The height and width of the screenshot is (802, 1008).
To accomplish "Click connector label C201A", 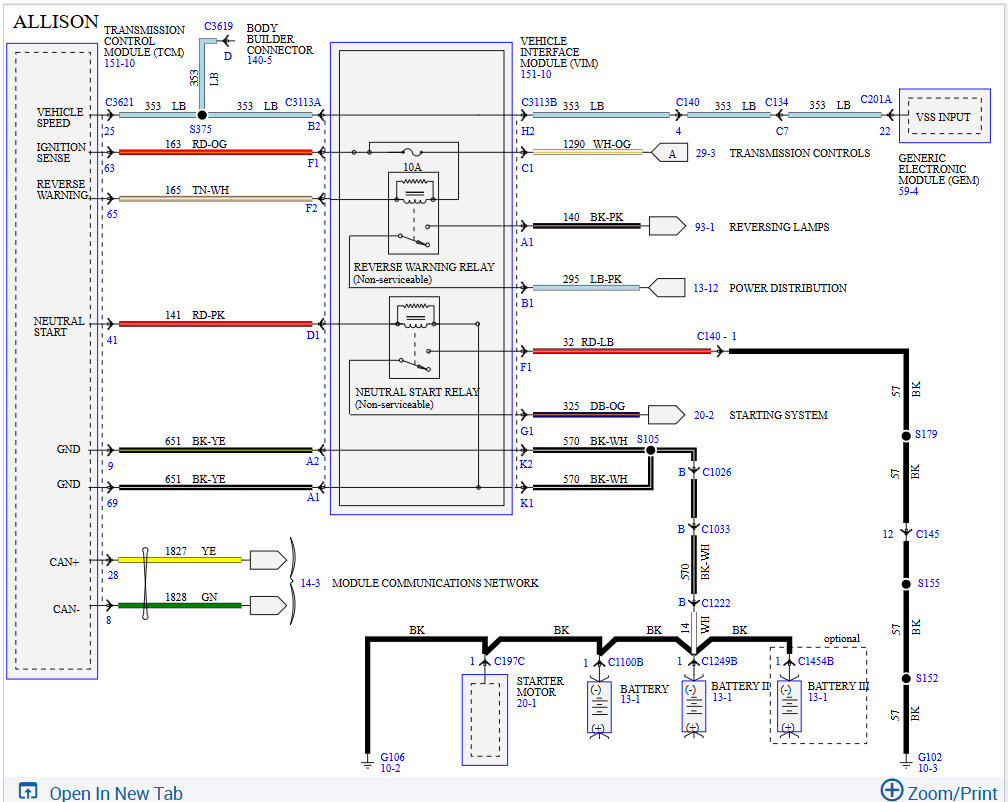I will [876, 99].
